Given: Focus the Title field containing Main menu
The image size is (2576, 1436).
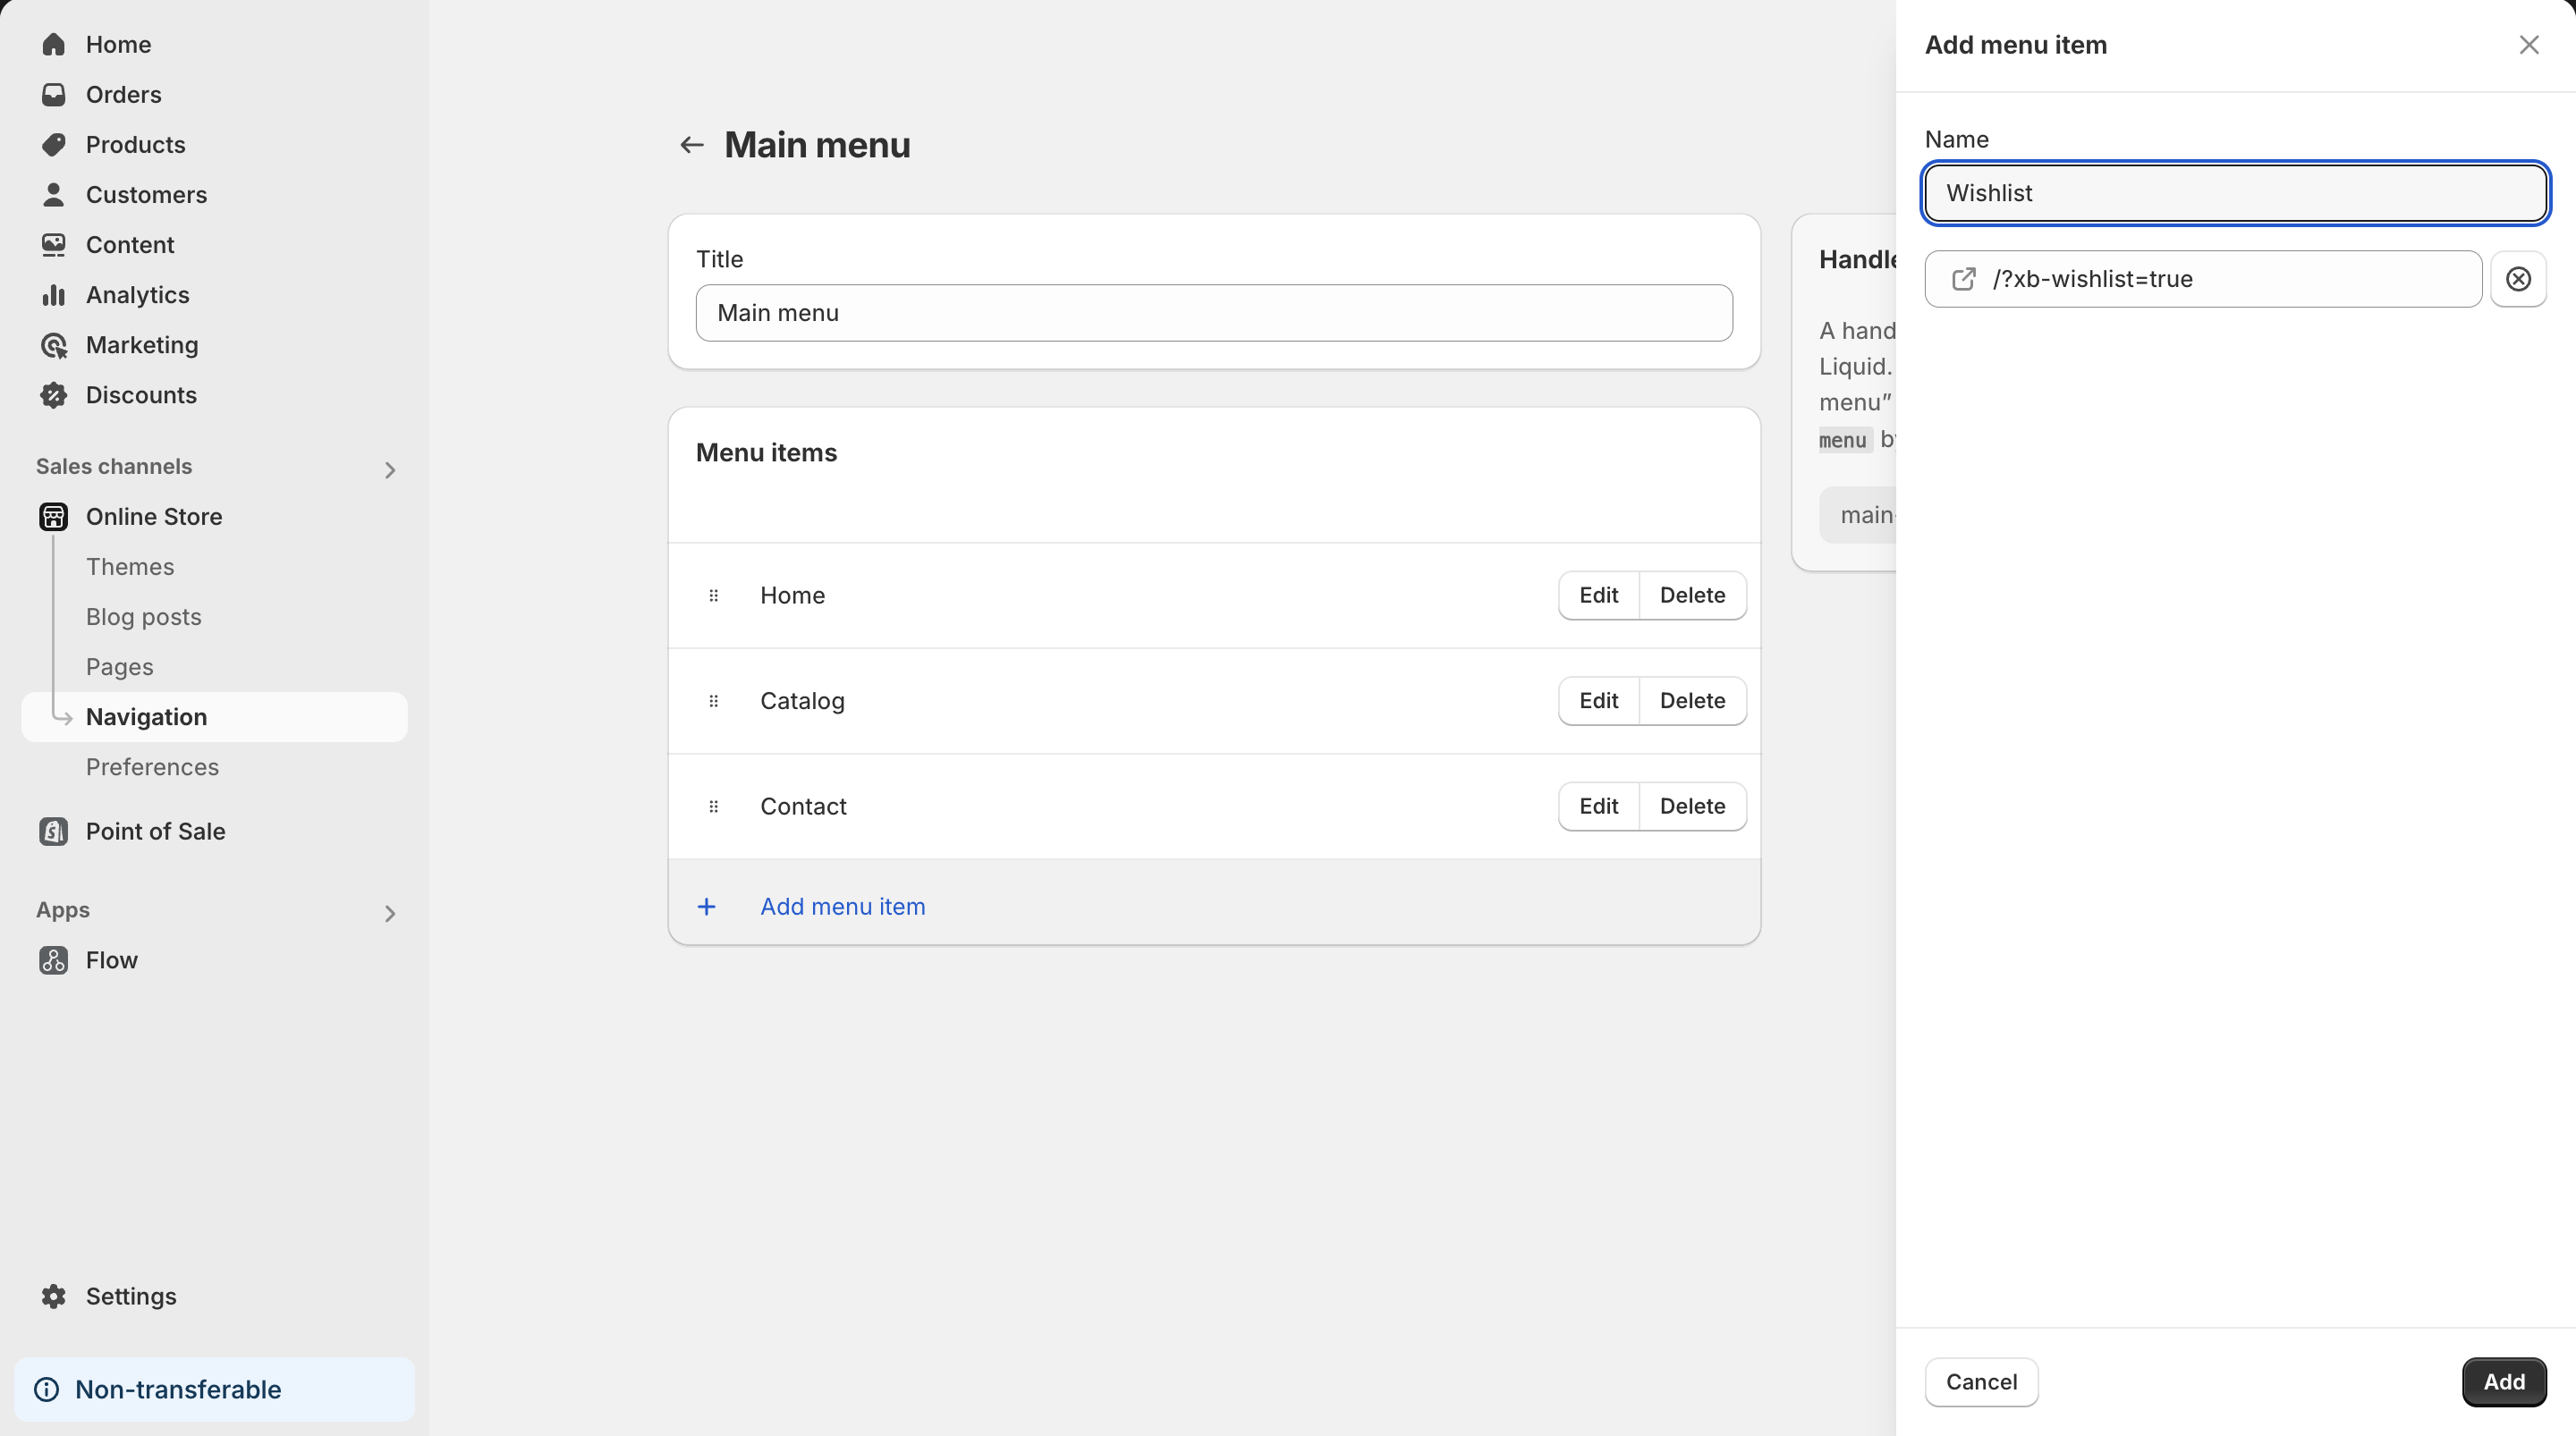Looking at the screenshot, I should coord(1214,313).
